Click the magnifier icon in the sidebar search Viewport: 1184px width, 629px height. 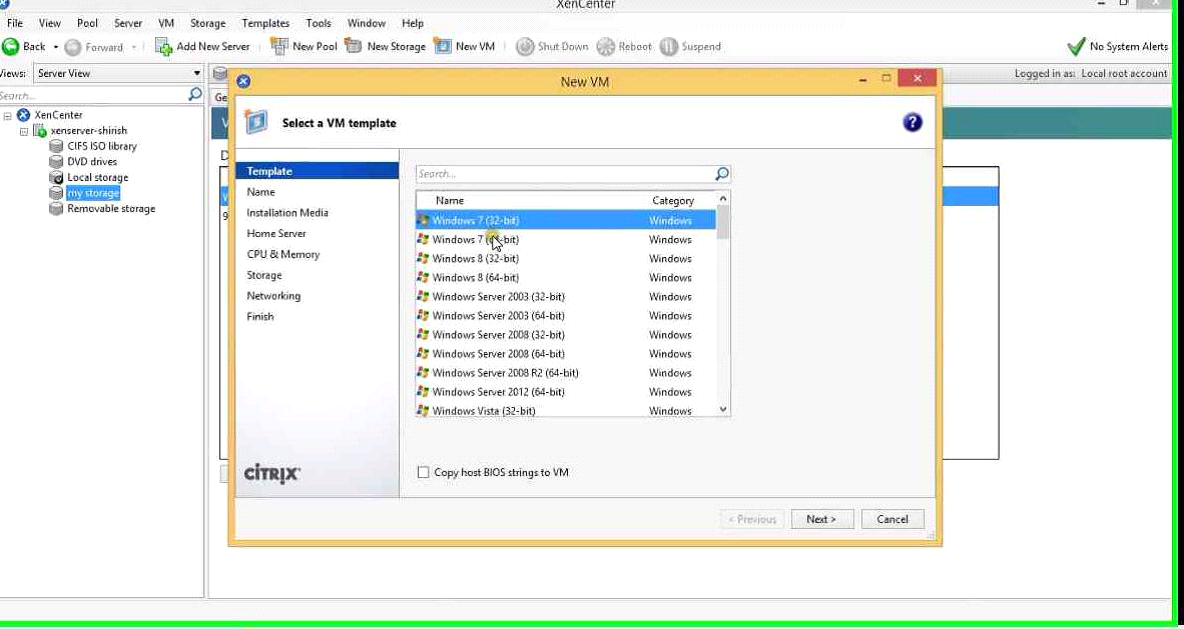tap(195, 95)
